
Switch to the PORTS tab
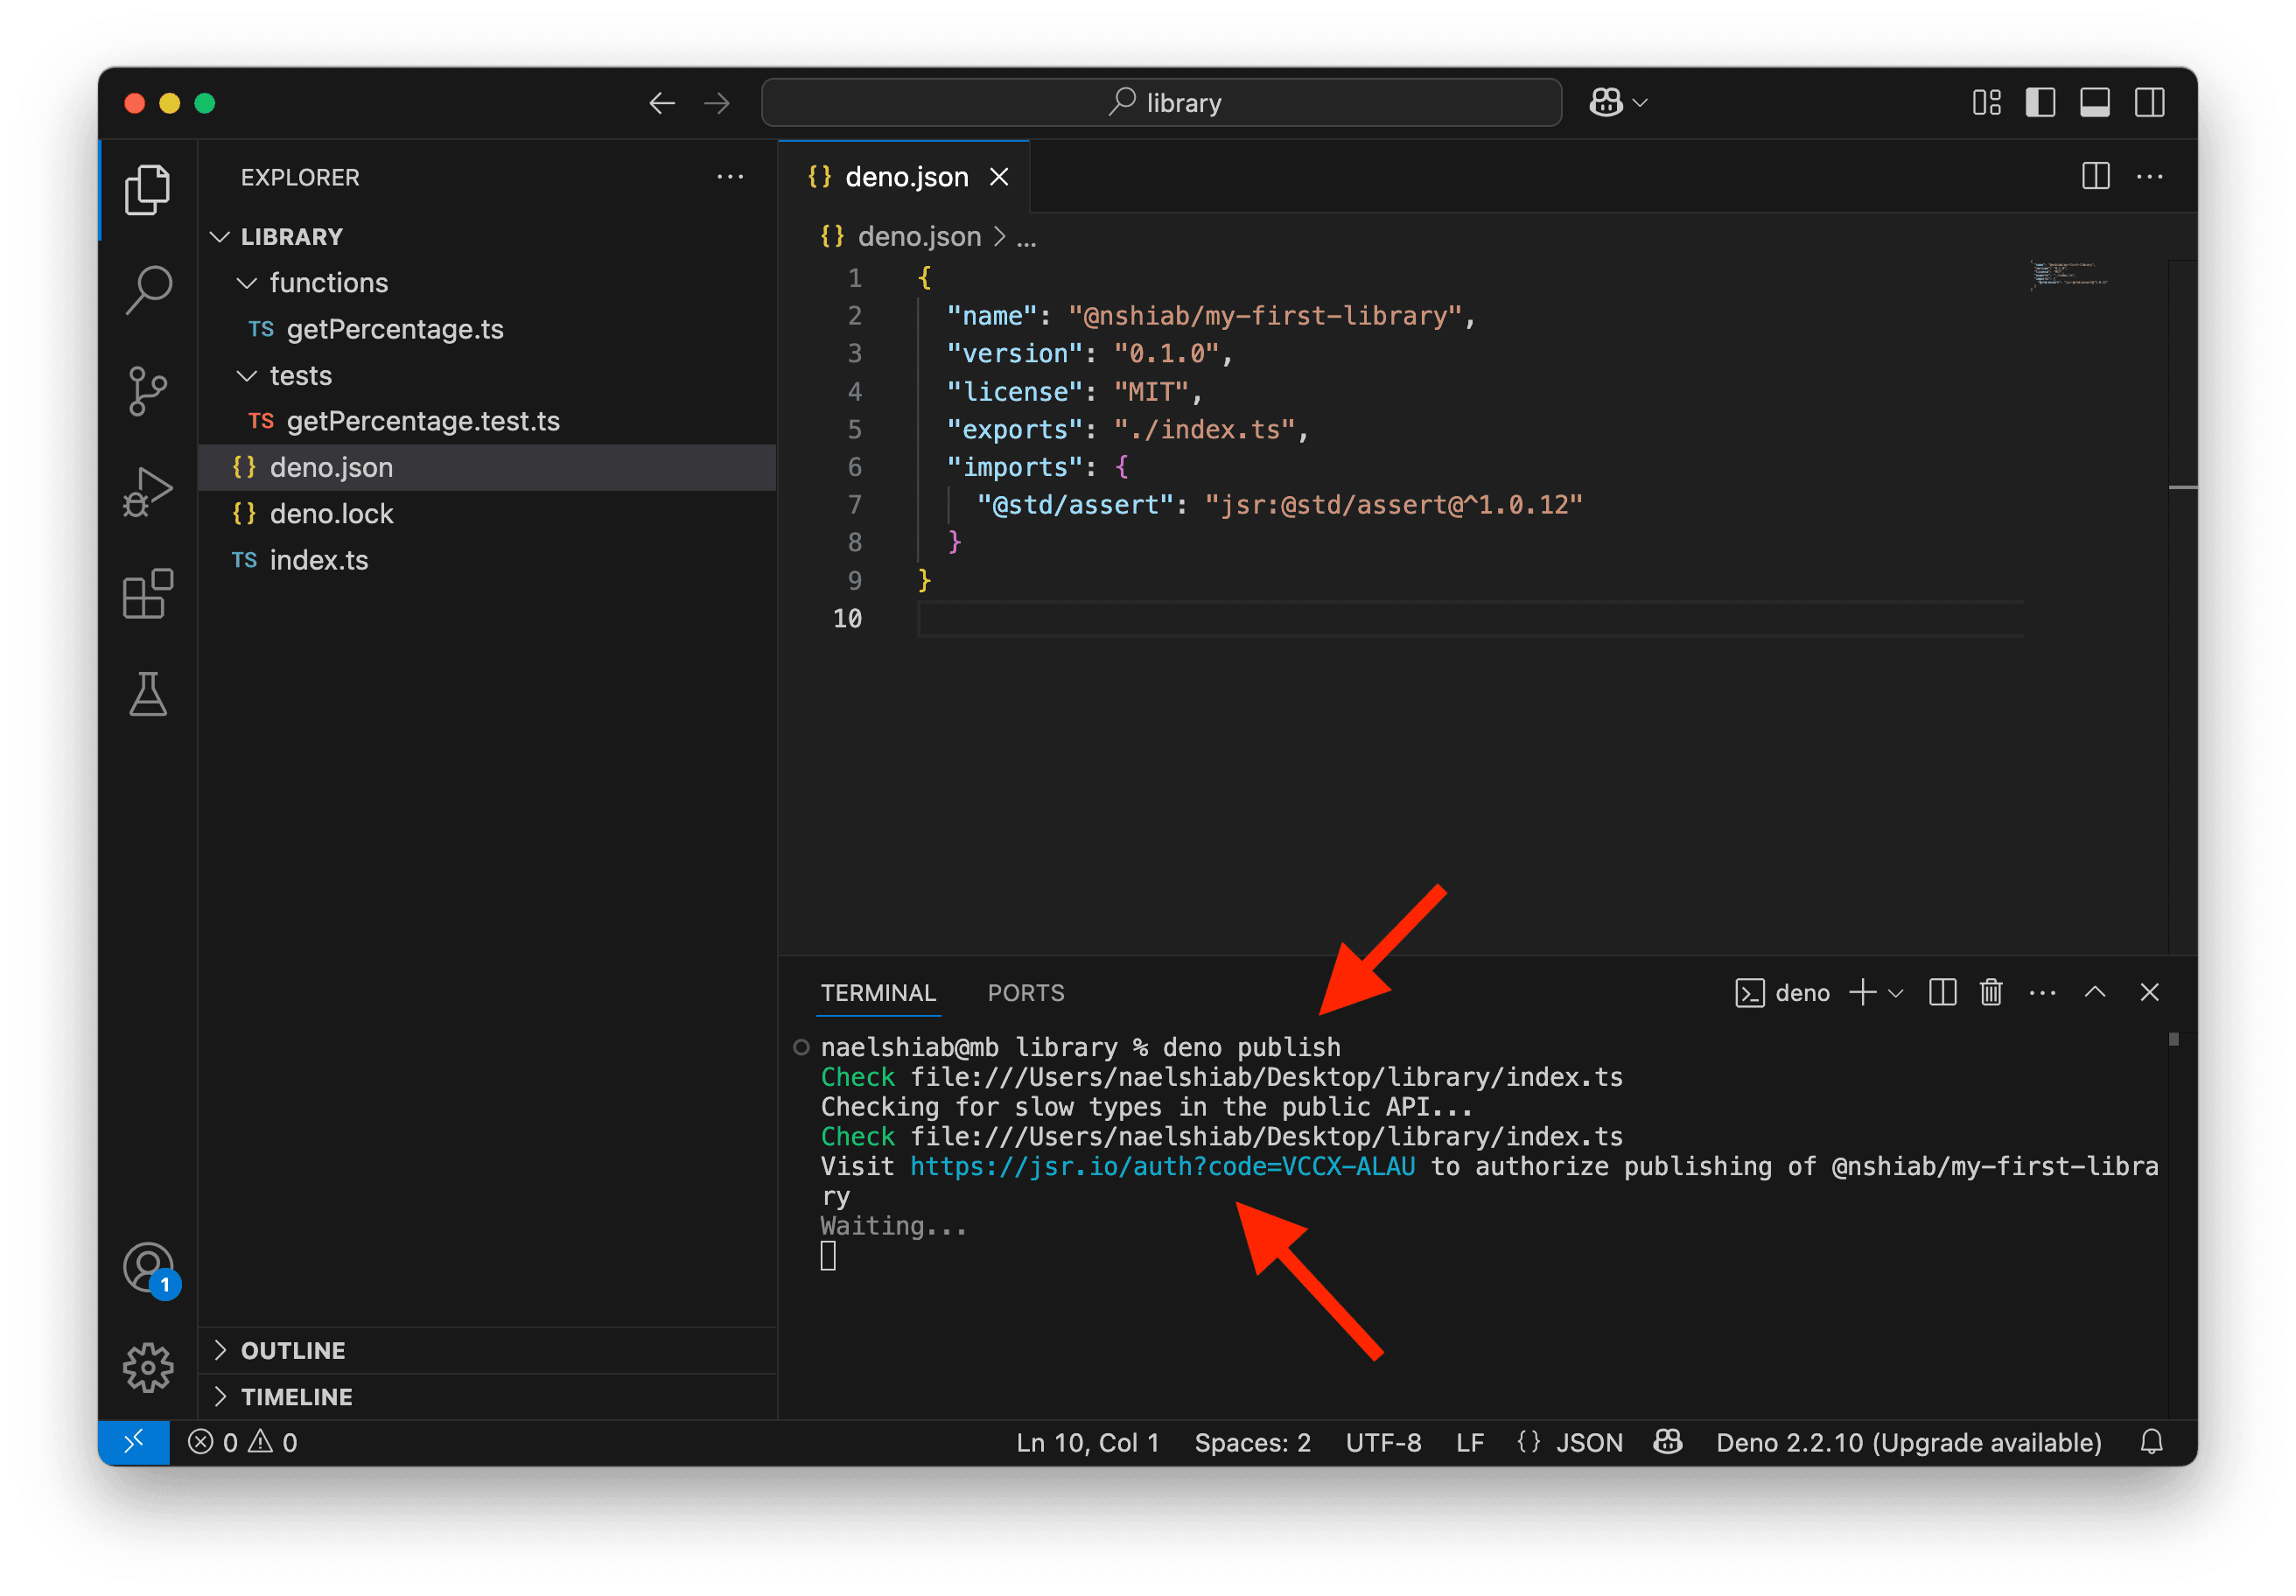click(1026, 993)
